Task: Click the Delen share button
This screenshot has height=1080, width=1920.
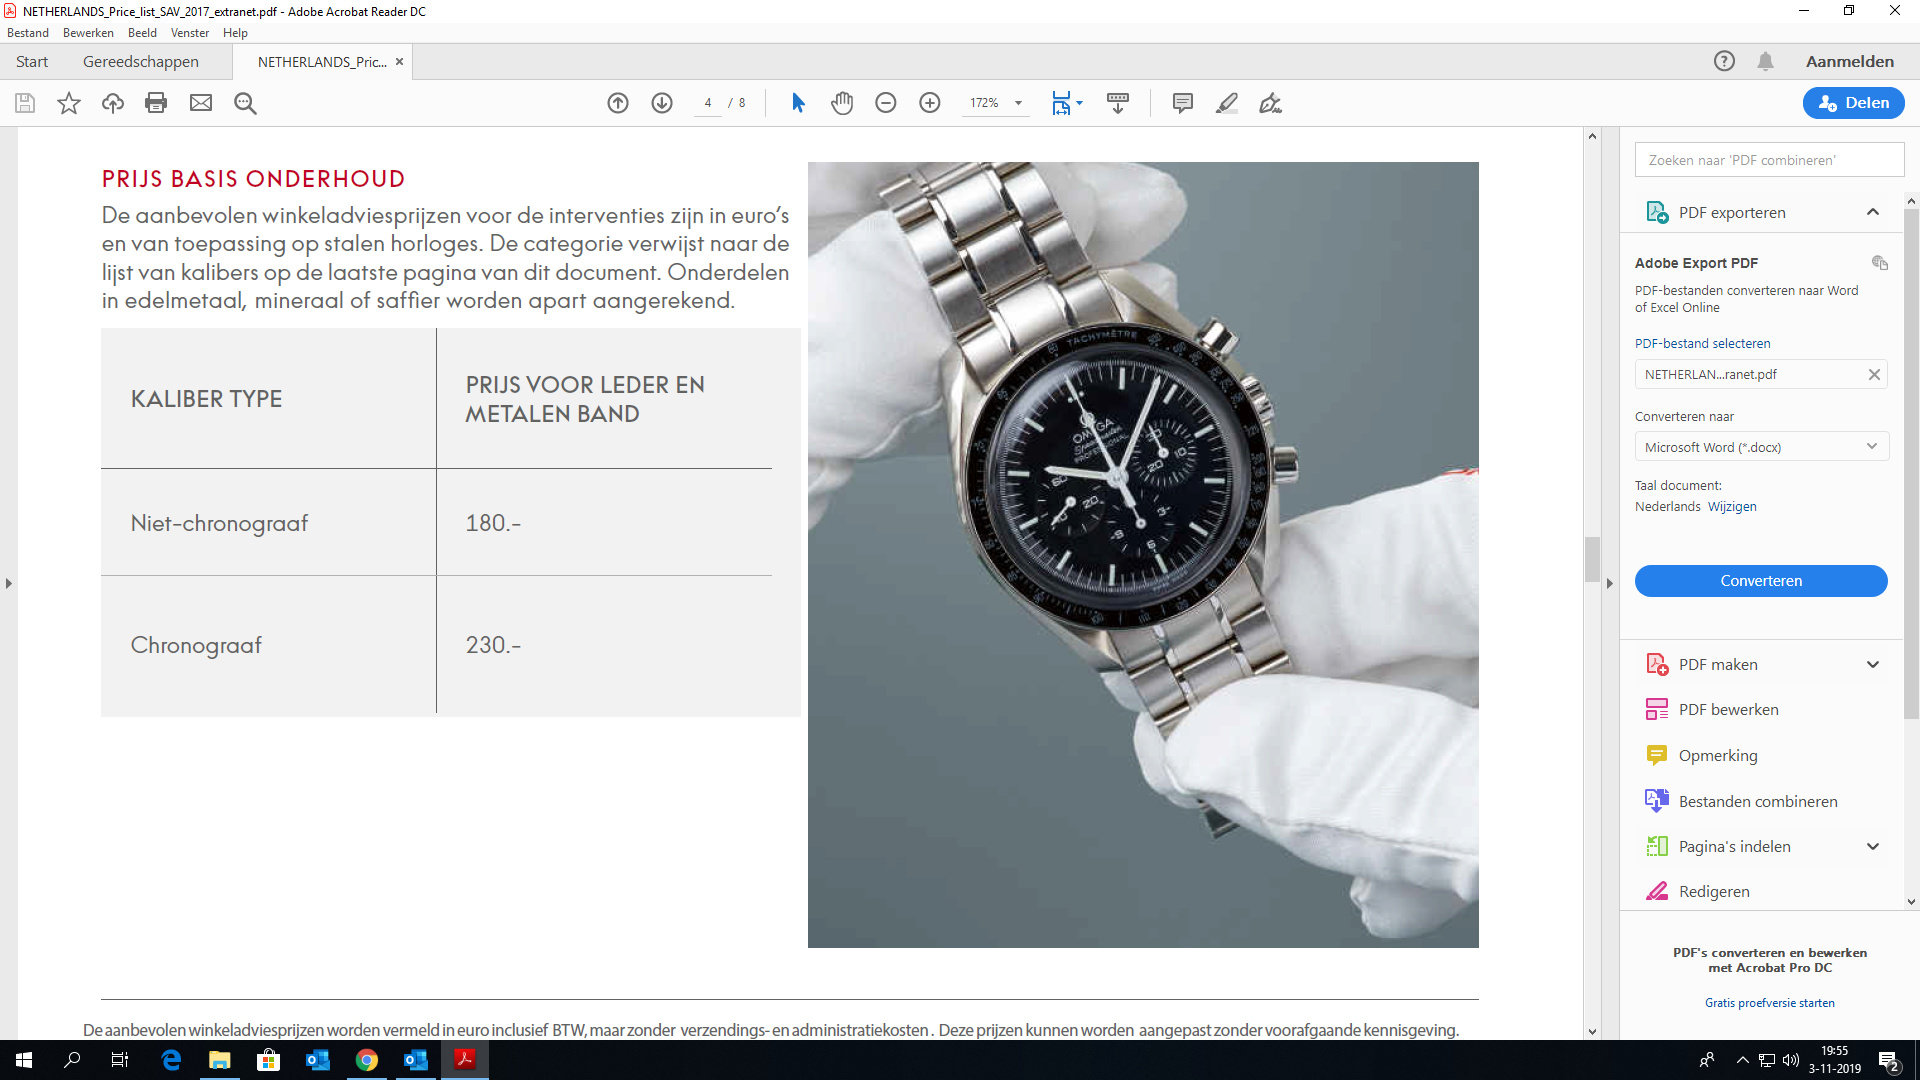Action: 1854,103
